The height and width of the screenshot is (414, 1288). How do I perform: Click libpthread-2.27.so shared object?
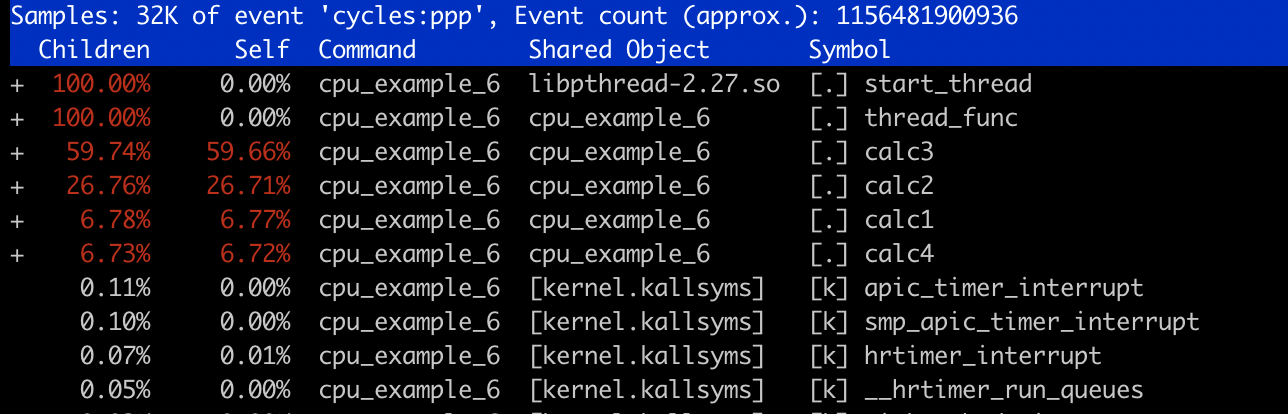pyautogui.click(x=654, y=84)
